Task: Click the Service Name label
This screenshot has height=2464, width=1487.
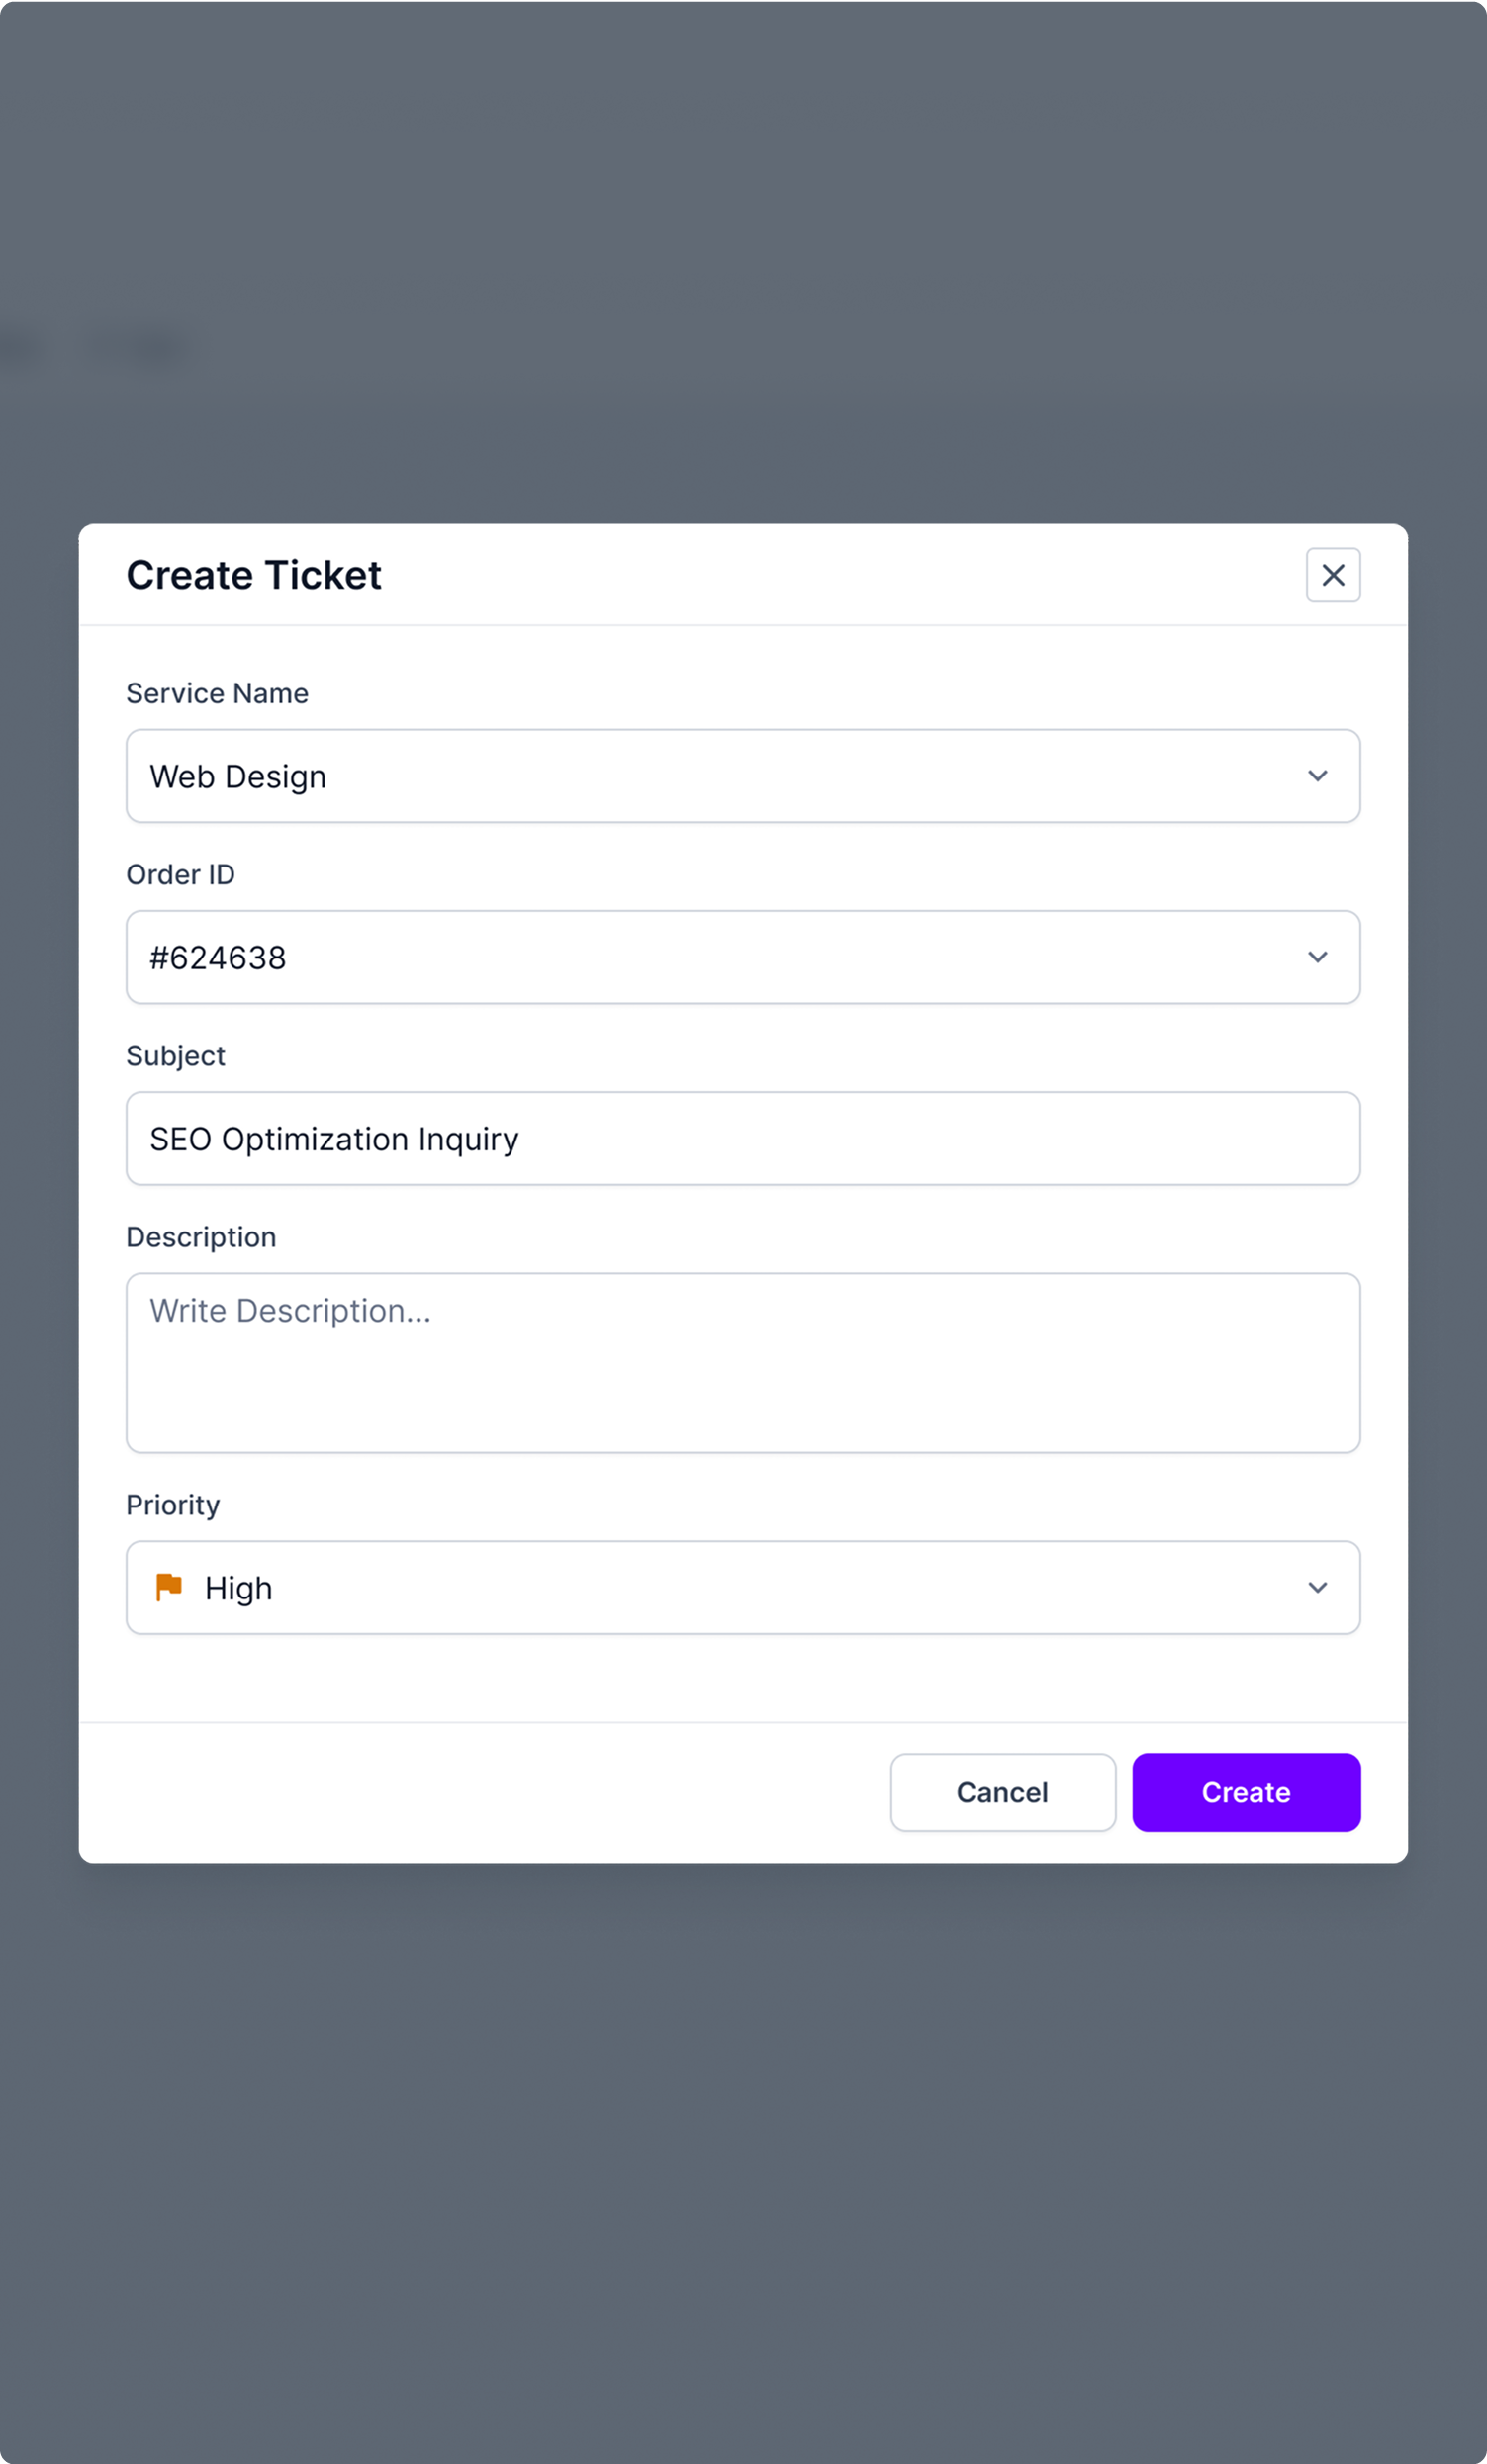Action: pyautogui.click(x=217, y=693)
